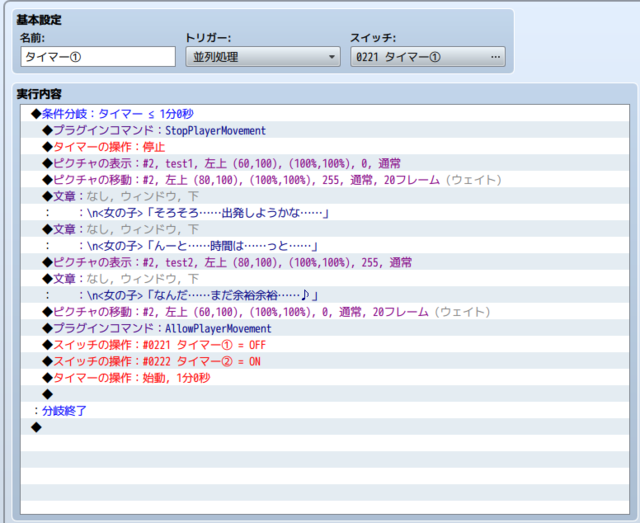Select the 分岐終了 line

325,411
